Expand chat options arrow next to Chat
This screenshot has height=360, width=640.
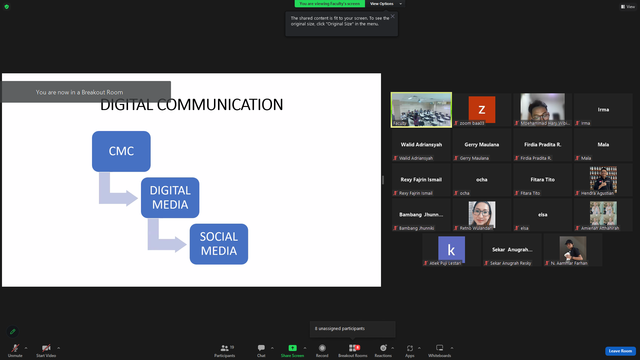click(272, 348)
